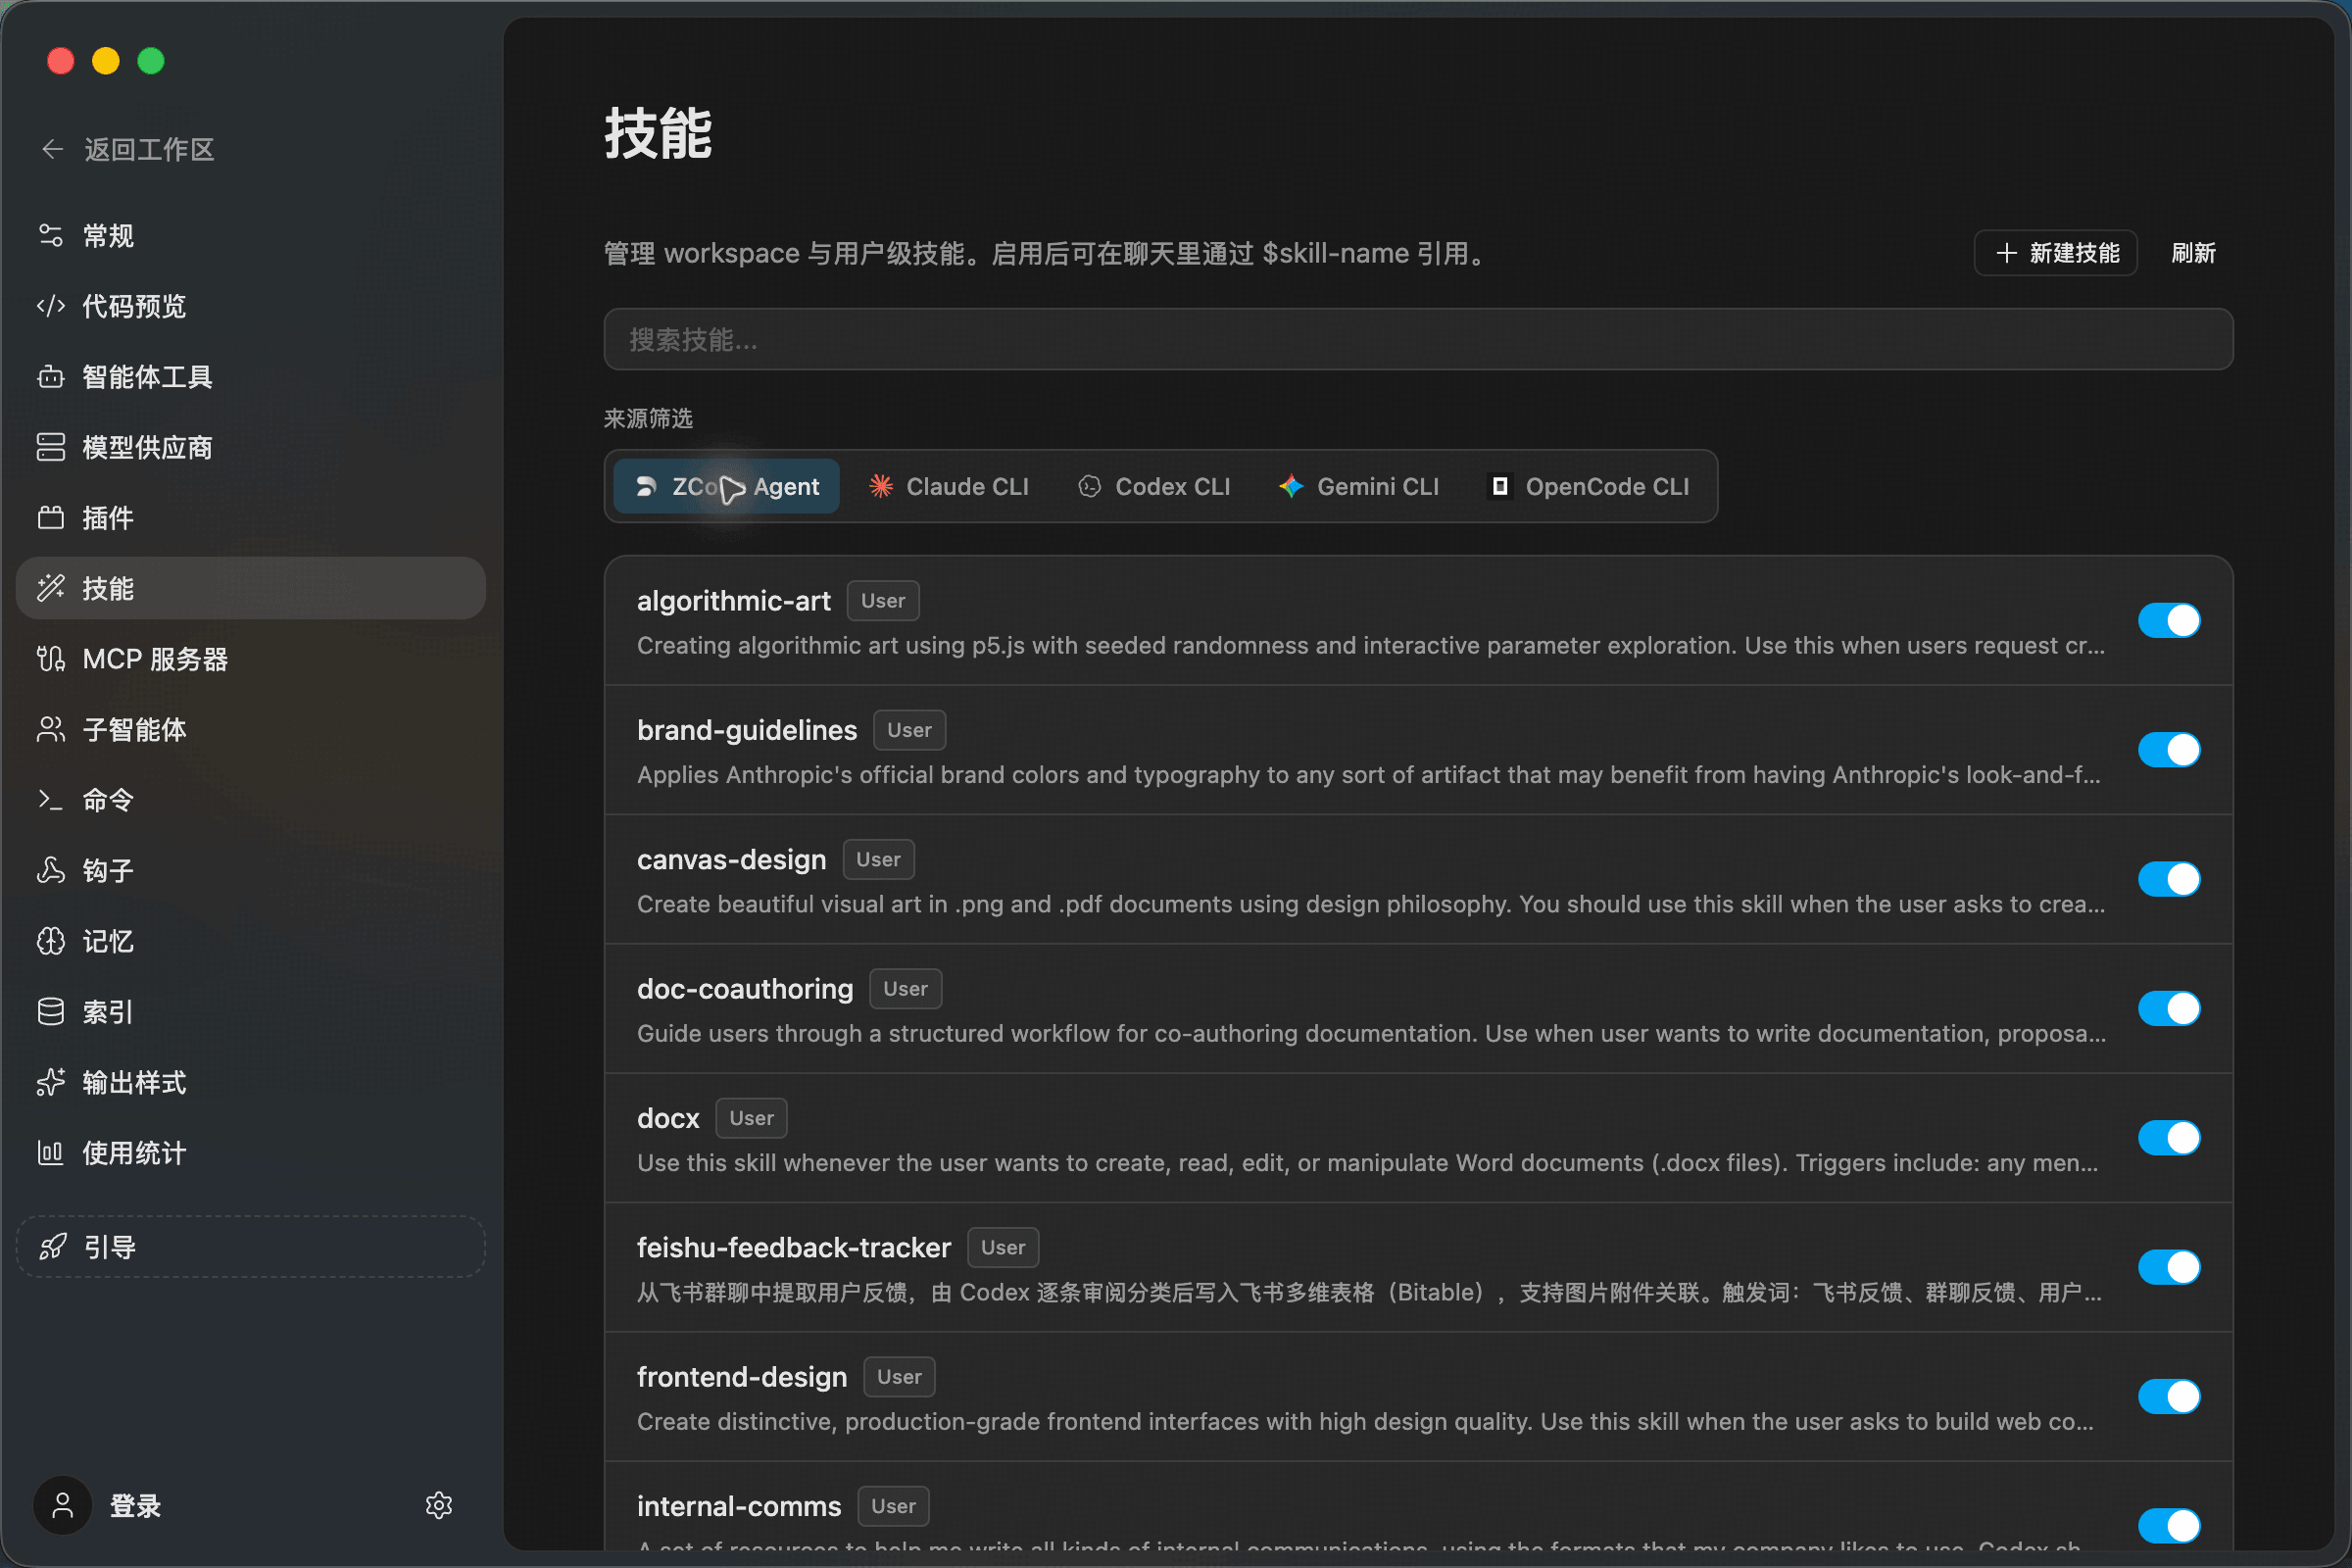The height and width of the screenshot is (1568, 2352).
Task: Click the User badge next to docx
Action: click(751, 1118)
